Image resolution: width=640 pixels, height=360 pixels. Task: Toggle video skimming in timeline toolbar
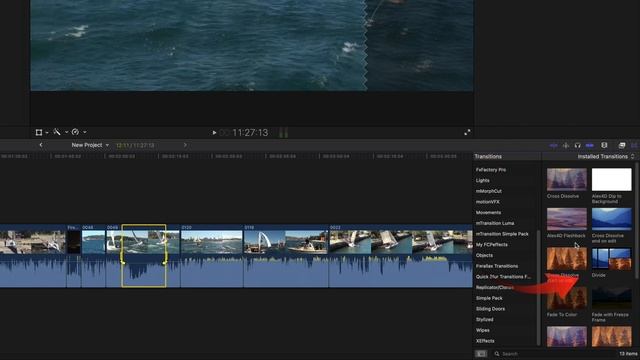point(553,145)
